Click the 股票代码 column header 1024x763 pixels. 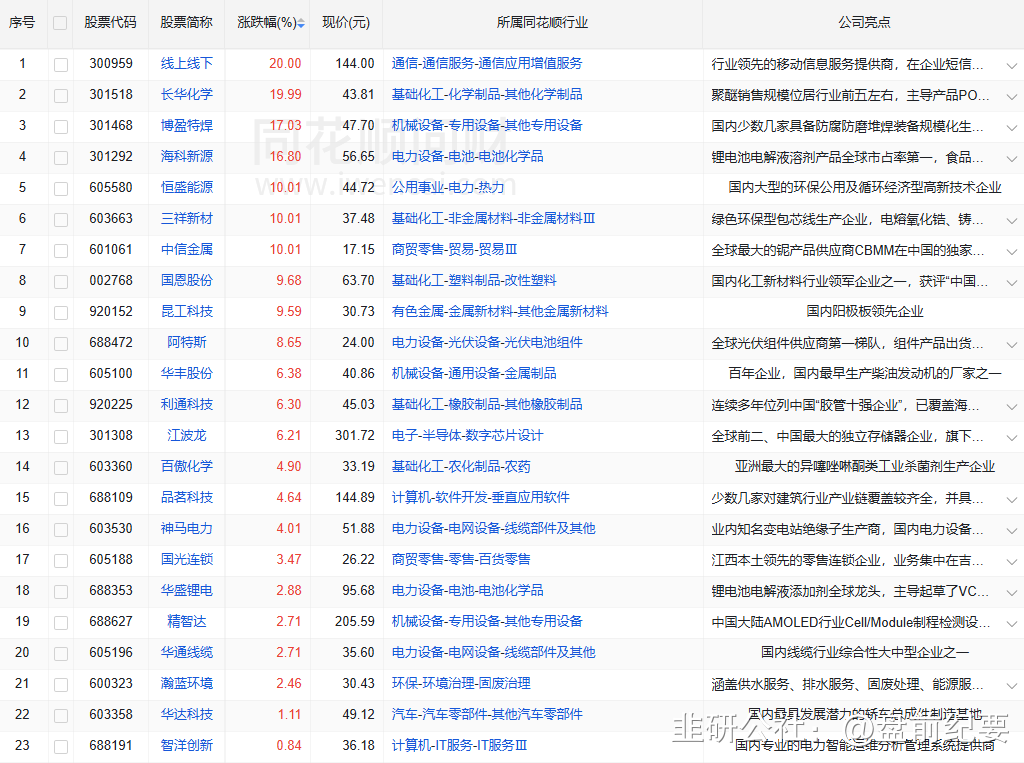tap(110, 22)
